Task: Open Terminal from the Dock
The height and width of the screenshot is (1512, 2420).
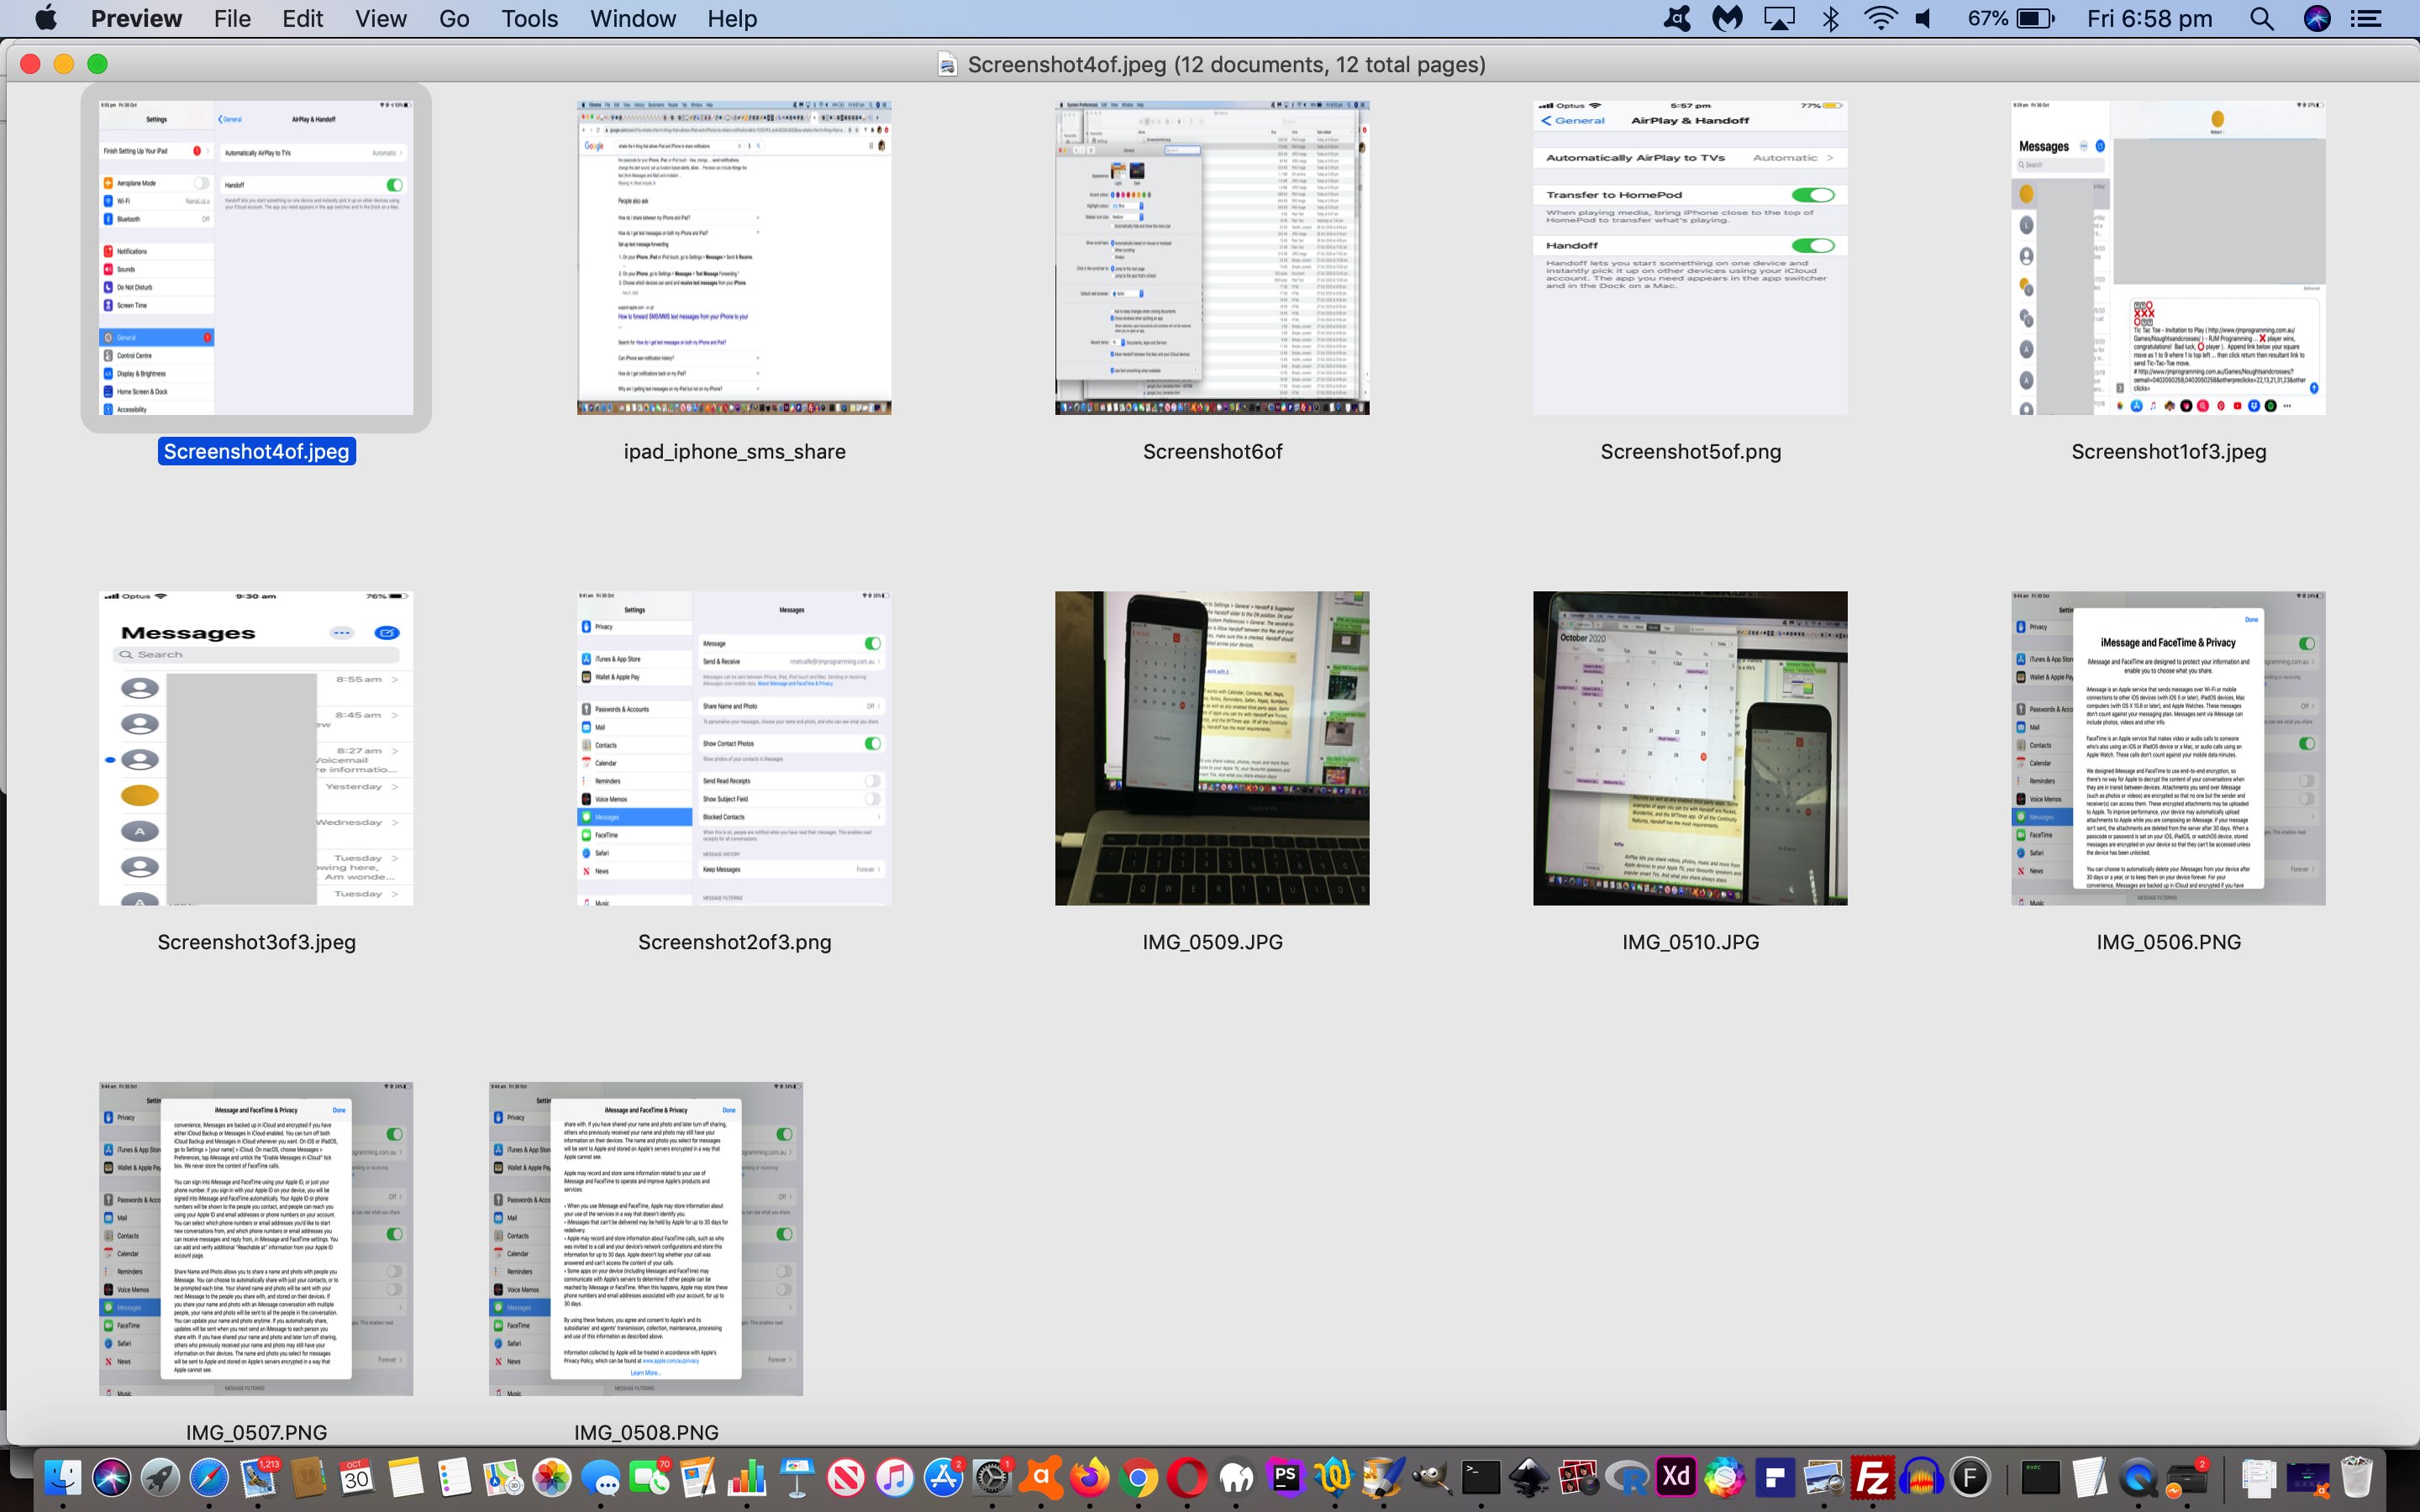Action: 1481,1477
